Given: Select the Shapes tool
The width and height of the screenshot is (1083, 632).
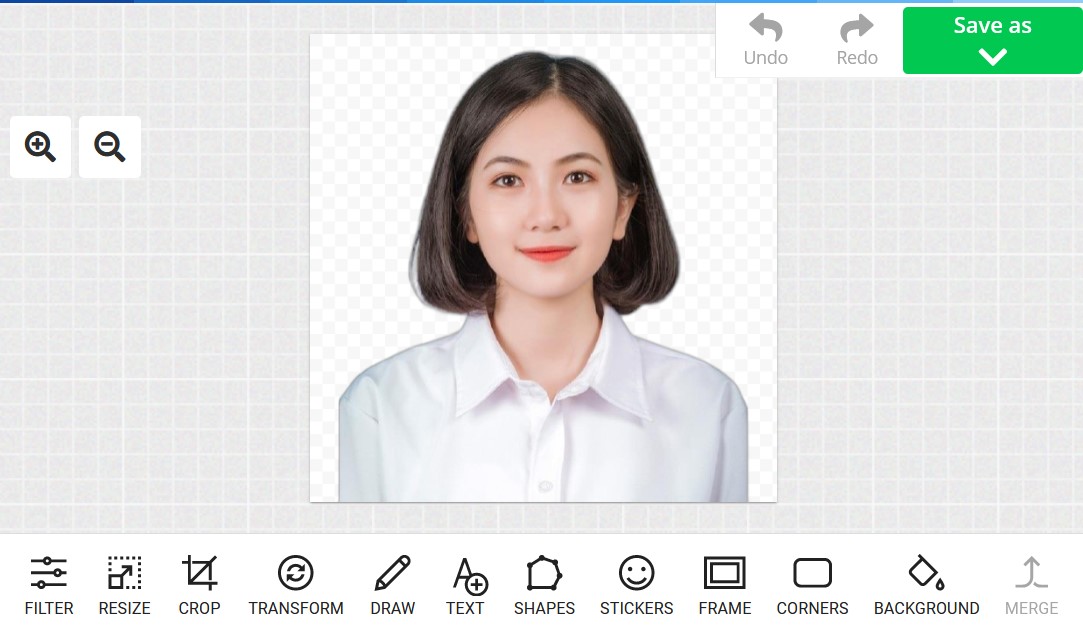Looking at the screenshot, I should click(544, 583).
